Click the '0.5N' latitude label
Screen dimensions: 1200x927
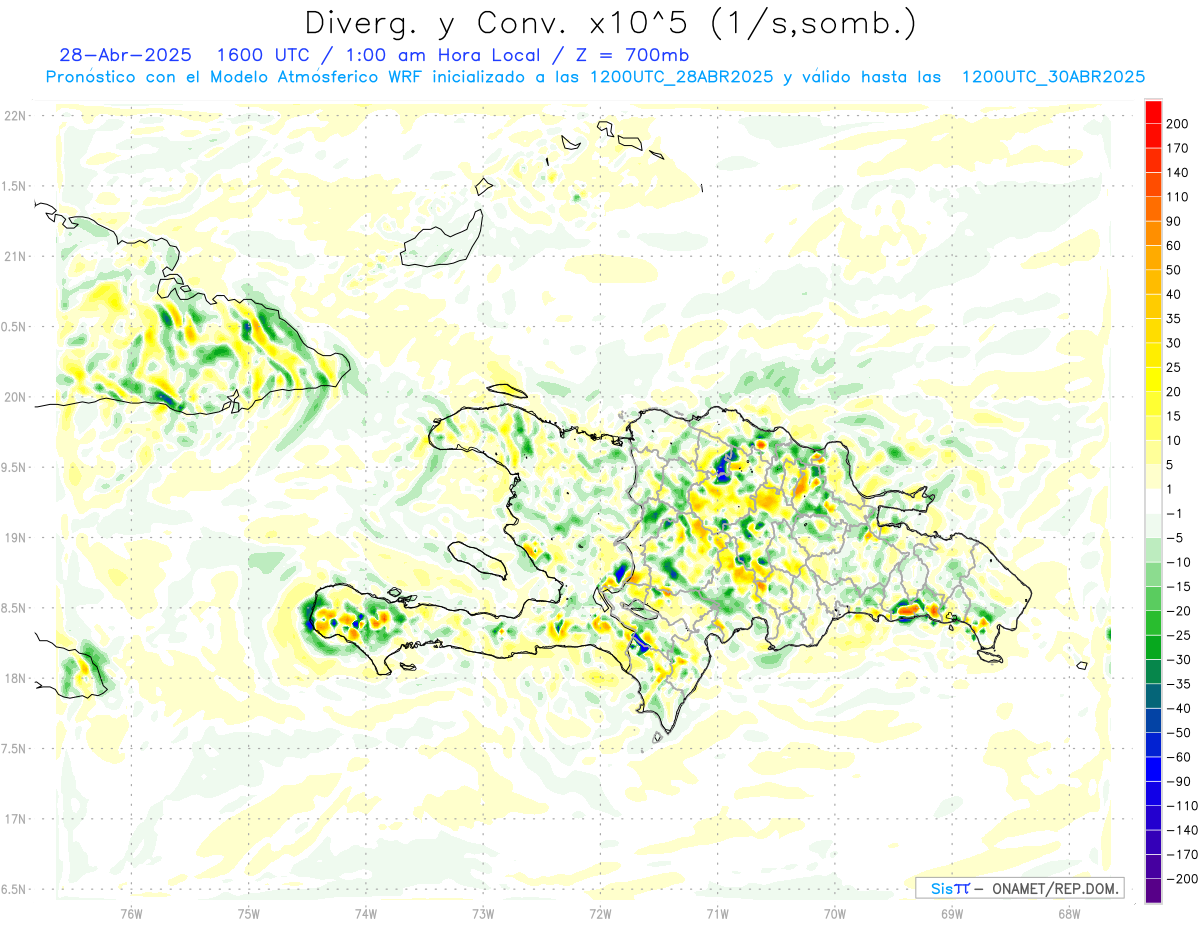coord(13,327)
